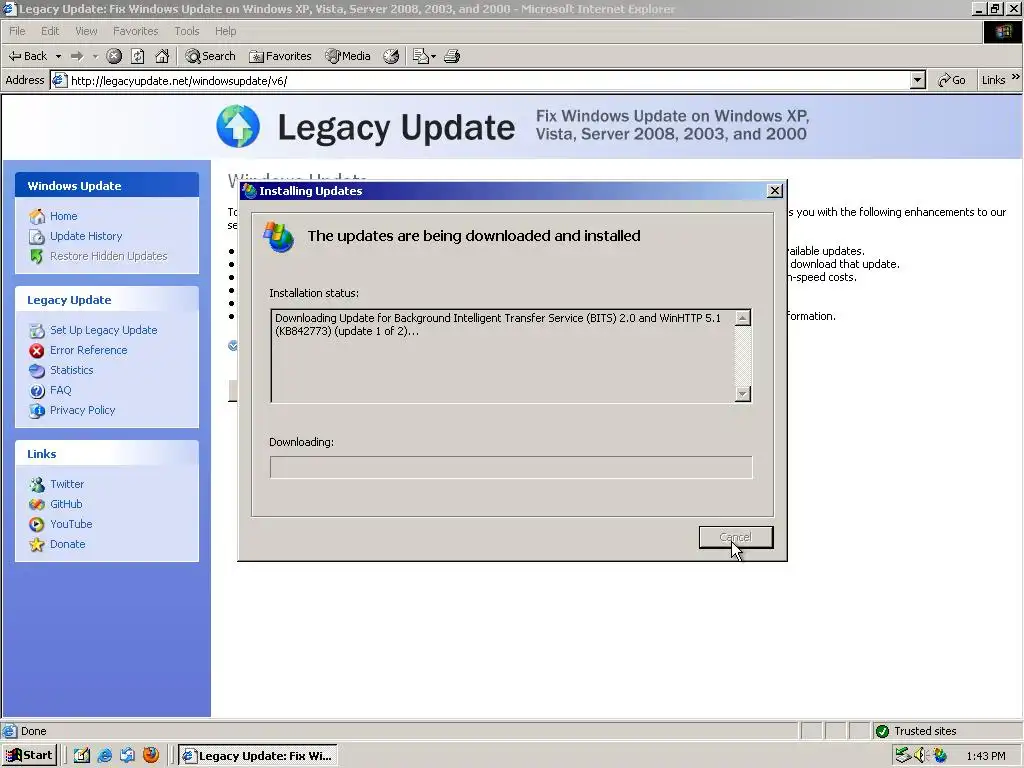Click the Legacy Update globe logo
The width and height of the screenshot is (1024, 768).
[x=238, y=126]
